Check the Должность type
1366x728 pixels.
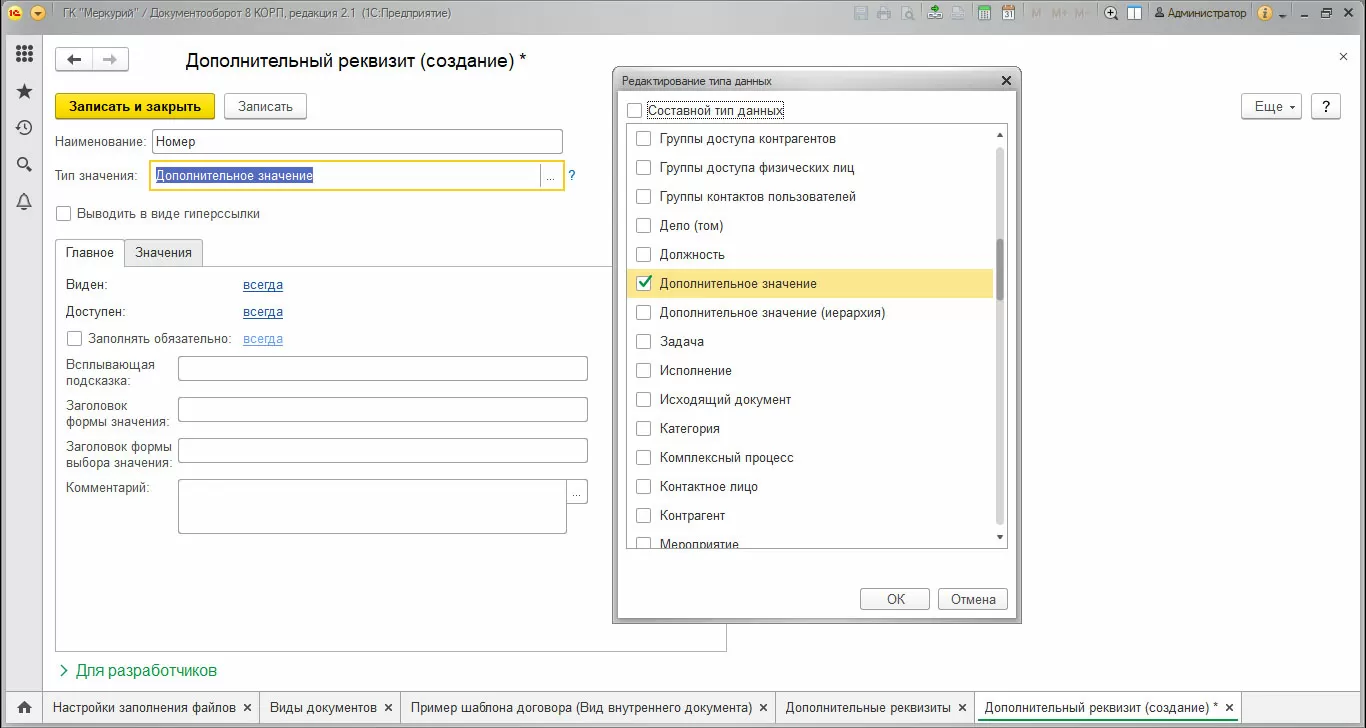pyautogui.click(x=644, y=255)
